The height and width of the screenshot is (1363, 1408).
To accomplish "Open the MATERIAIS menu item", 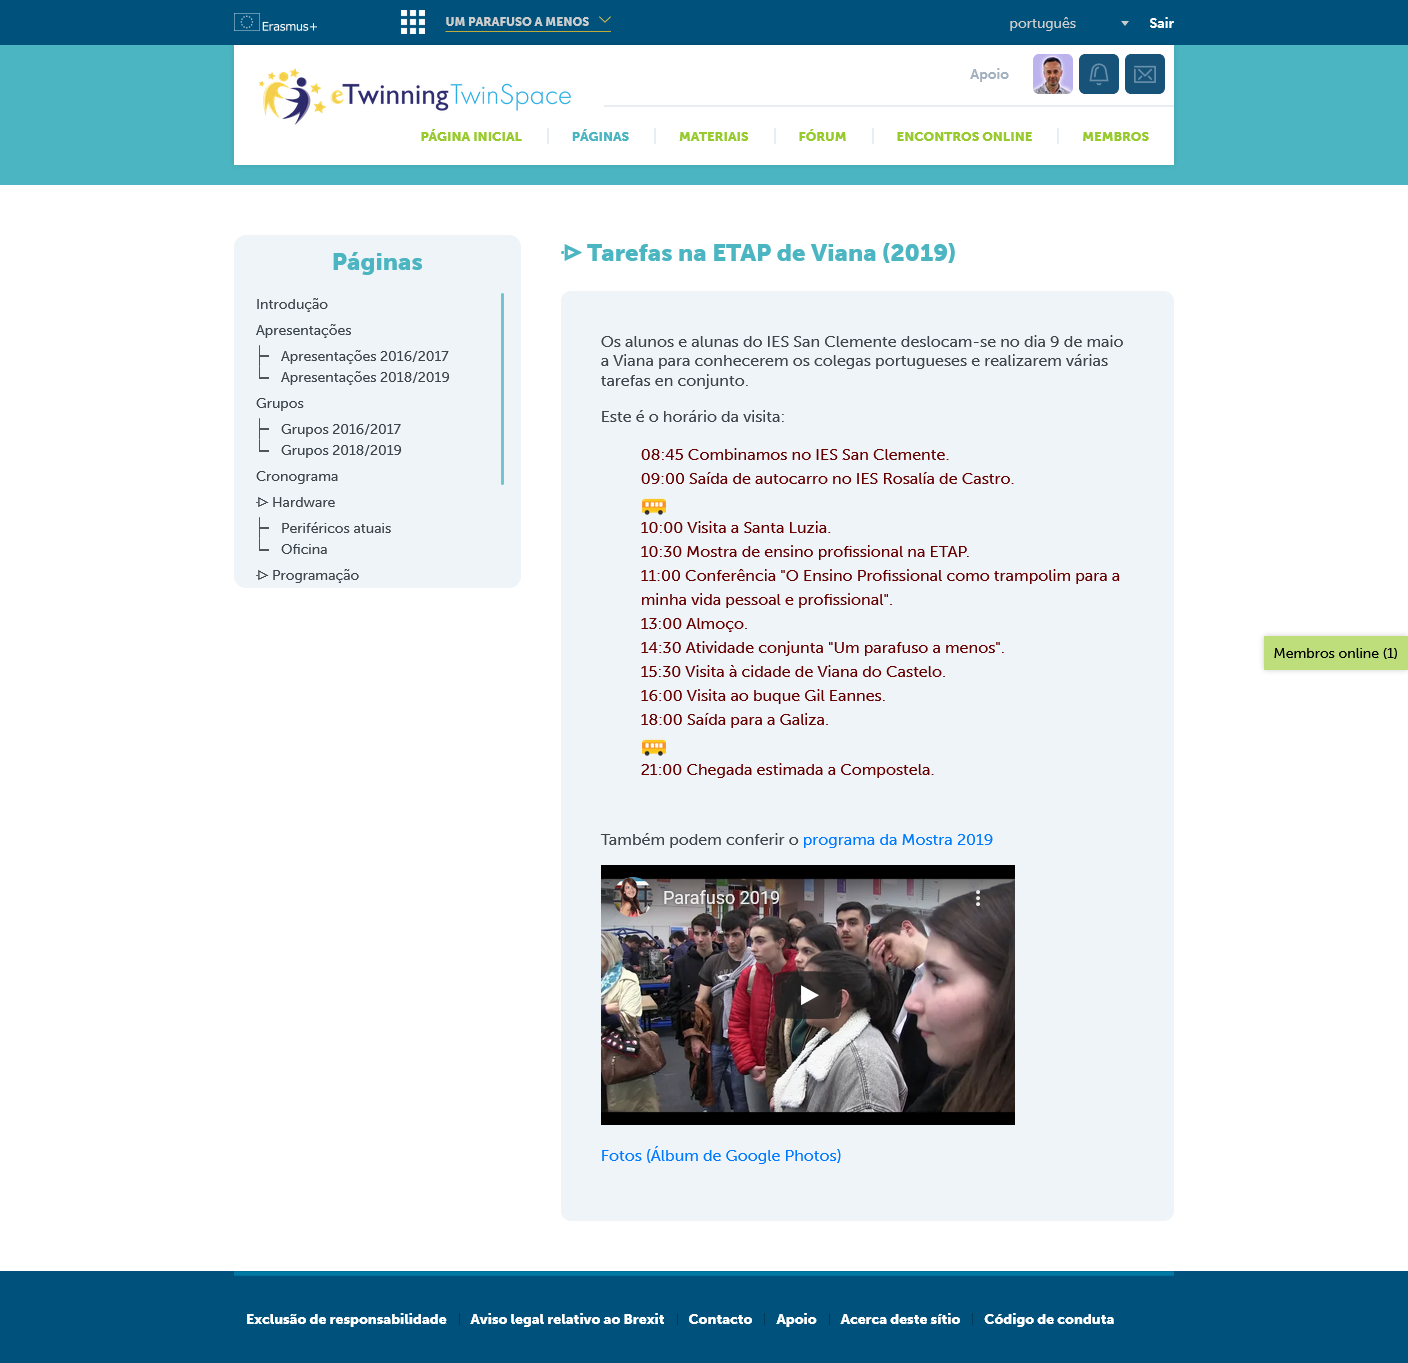I will [x=713, y=136].
